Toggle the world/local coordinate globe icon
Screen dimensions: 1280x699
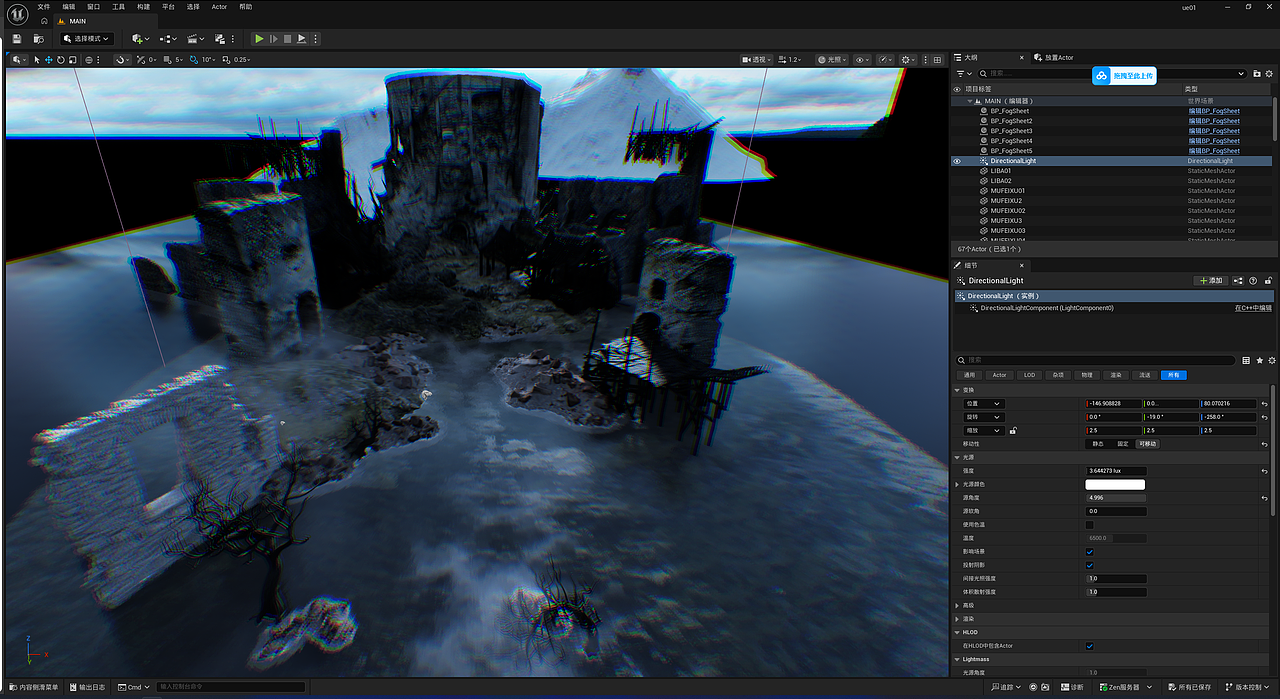pyautogui.click(x=89, y=60)
